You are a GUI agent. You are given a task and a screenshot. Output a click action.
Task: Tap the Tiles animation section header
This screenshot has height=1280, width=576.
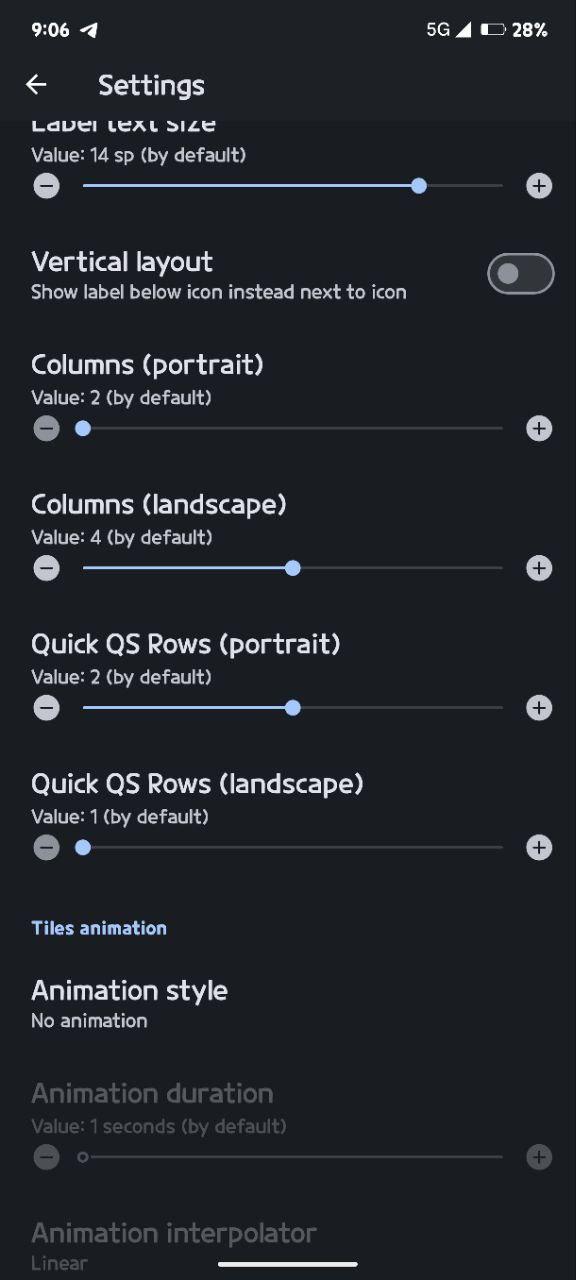tap(99, 928)
